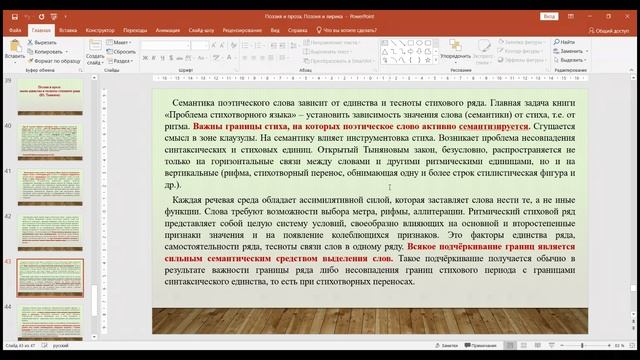Click Создать слайд new slide icon
The height and width of the screenshot is (360, 640).
click(95, 45)
